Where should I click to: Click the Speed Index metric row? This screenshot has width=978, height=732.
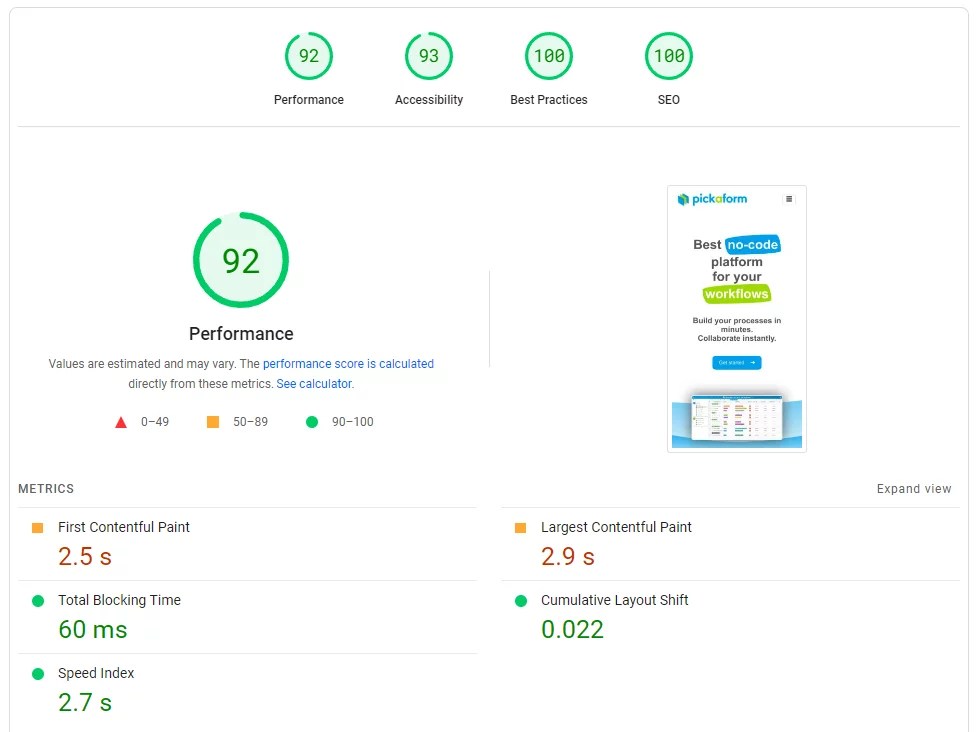click(x=96, y=673)
